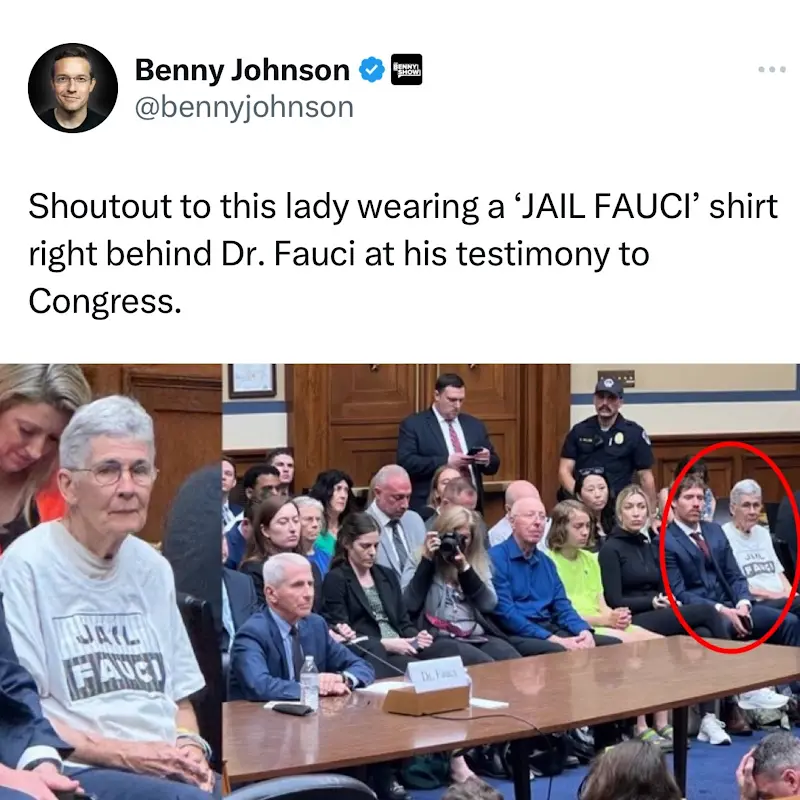
Task: Open the @bennyjohnson handle link
Action: (244, 107)
